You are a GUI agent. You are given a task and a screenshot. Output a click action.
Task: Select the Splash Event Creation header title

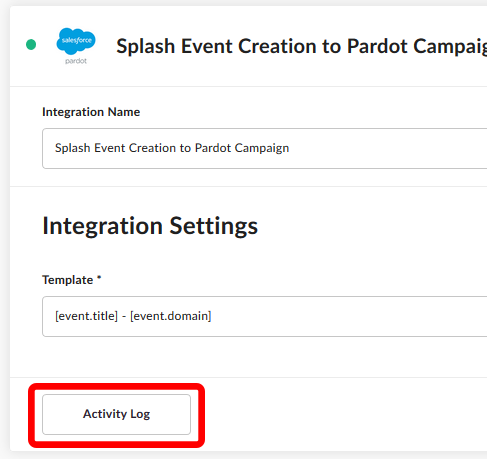click(x=302, y=46)
